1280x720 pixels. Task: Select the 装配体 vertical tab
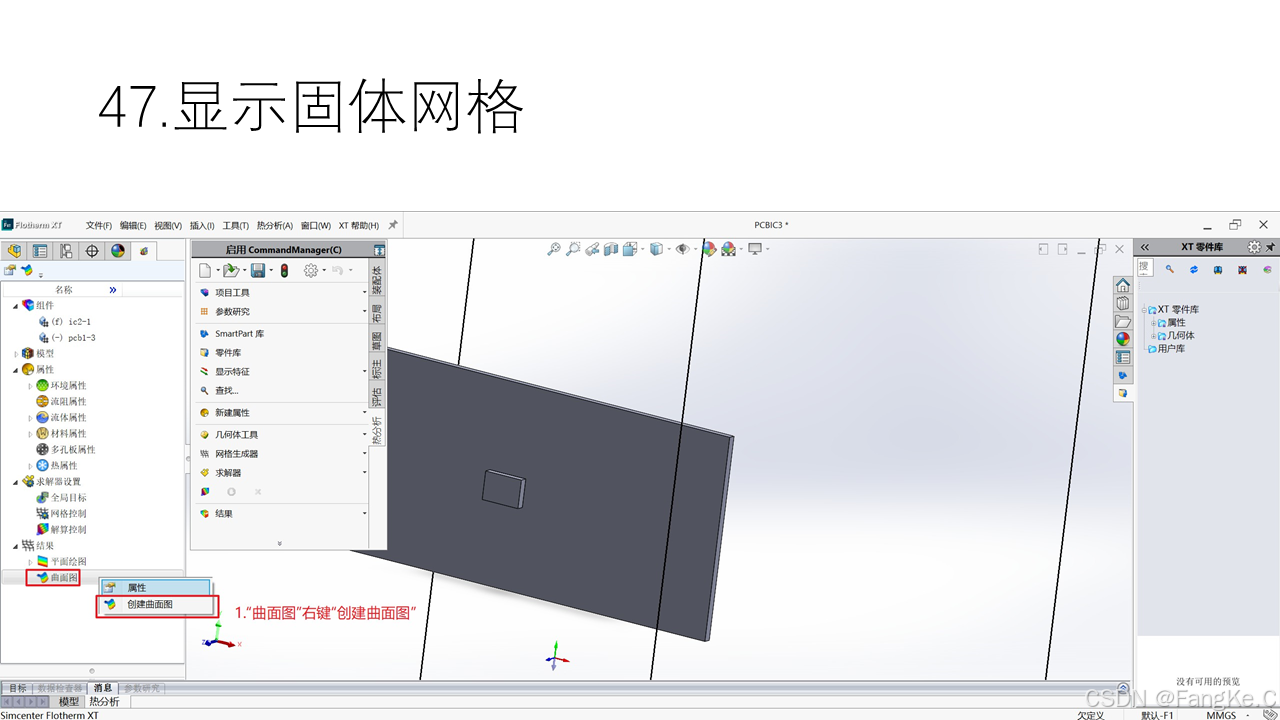coord(377,278)
